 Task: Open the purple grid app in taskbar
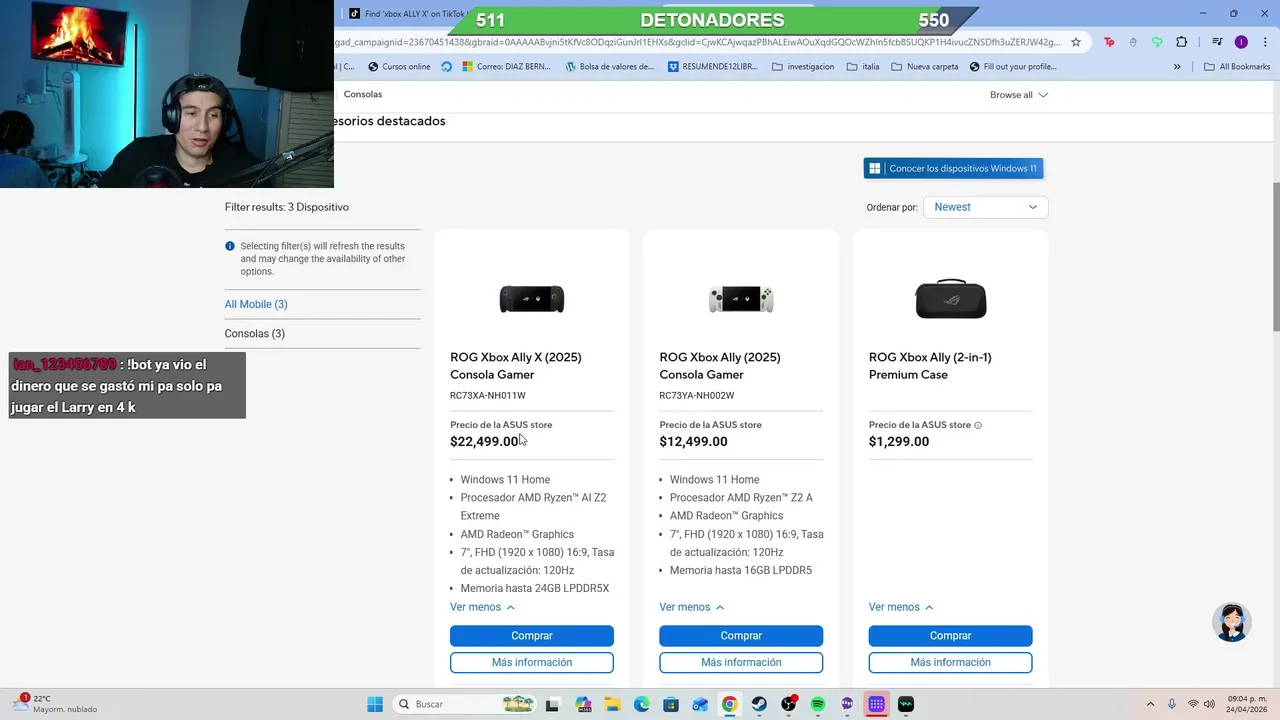click(876, 704)
